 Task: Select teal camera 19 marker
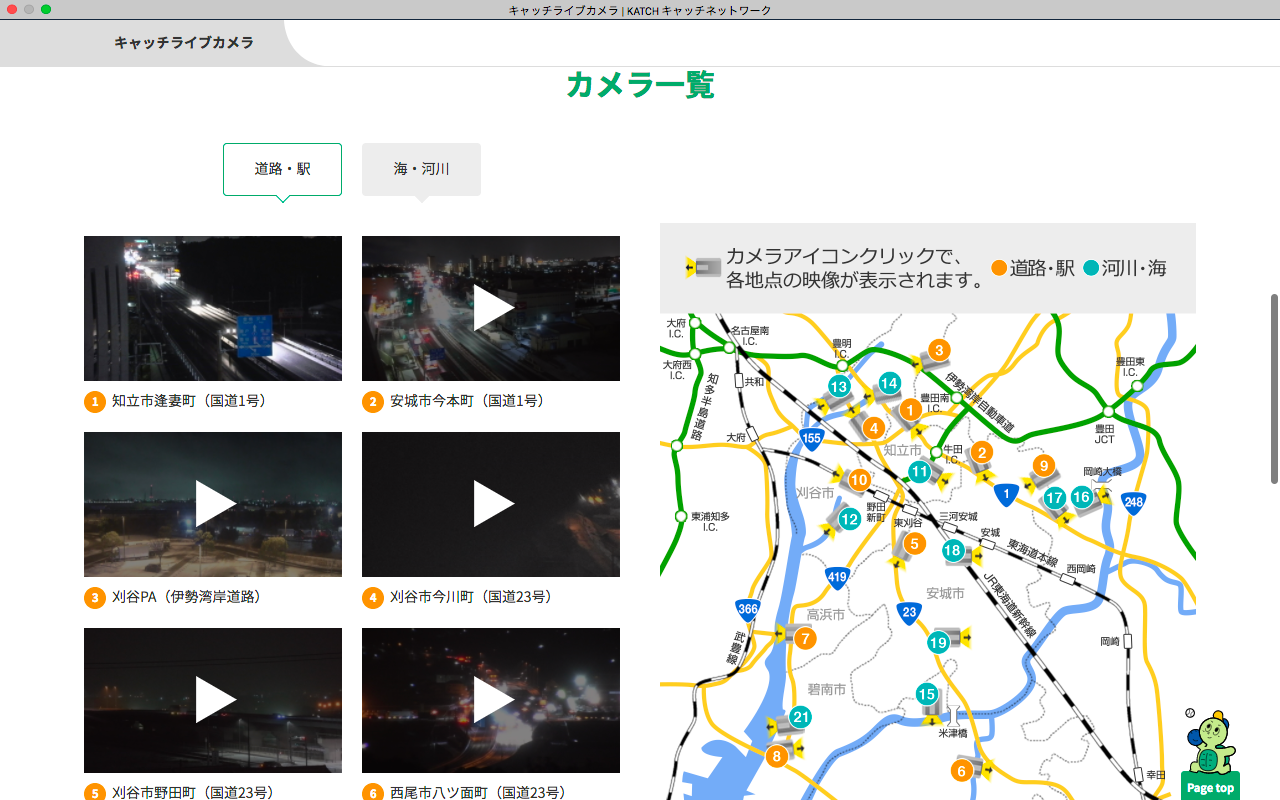pos(938,643)
